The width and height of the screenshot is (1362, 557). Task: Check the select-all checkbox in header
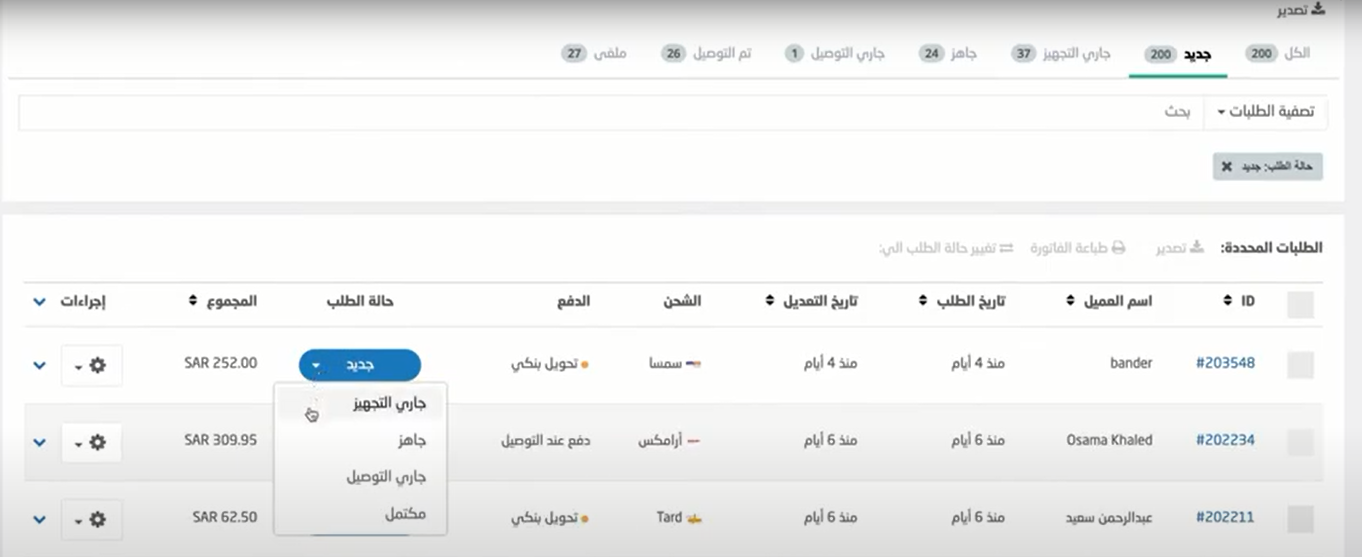pyautogui.click(x=1300, y=305)
